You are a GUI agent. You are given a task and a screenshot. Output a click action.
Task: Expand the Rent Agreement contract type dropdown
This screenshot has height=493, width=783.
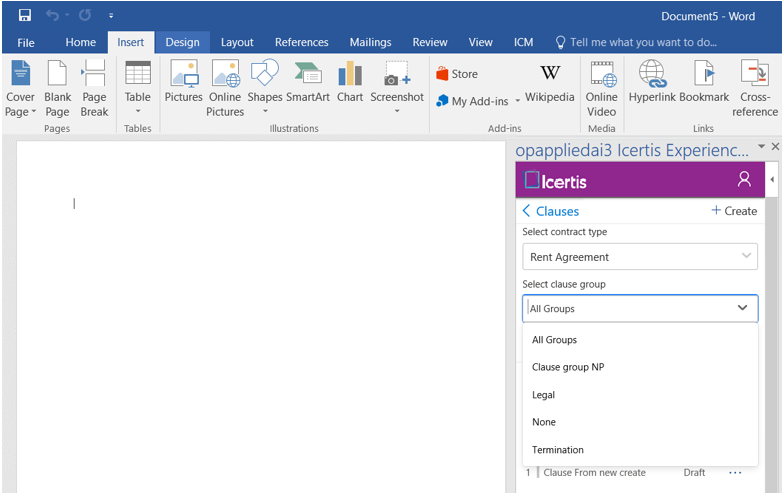click(640, 257)
